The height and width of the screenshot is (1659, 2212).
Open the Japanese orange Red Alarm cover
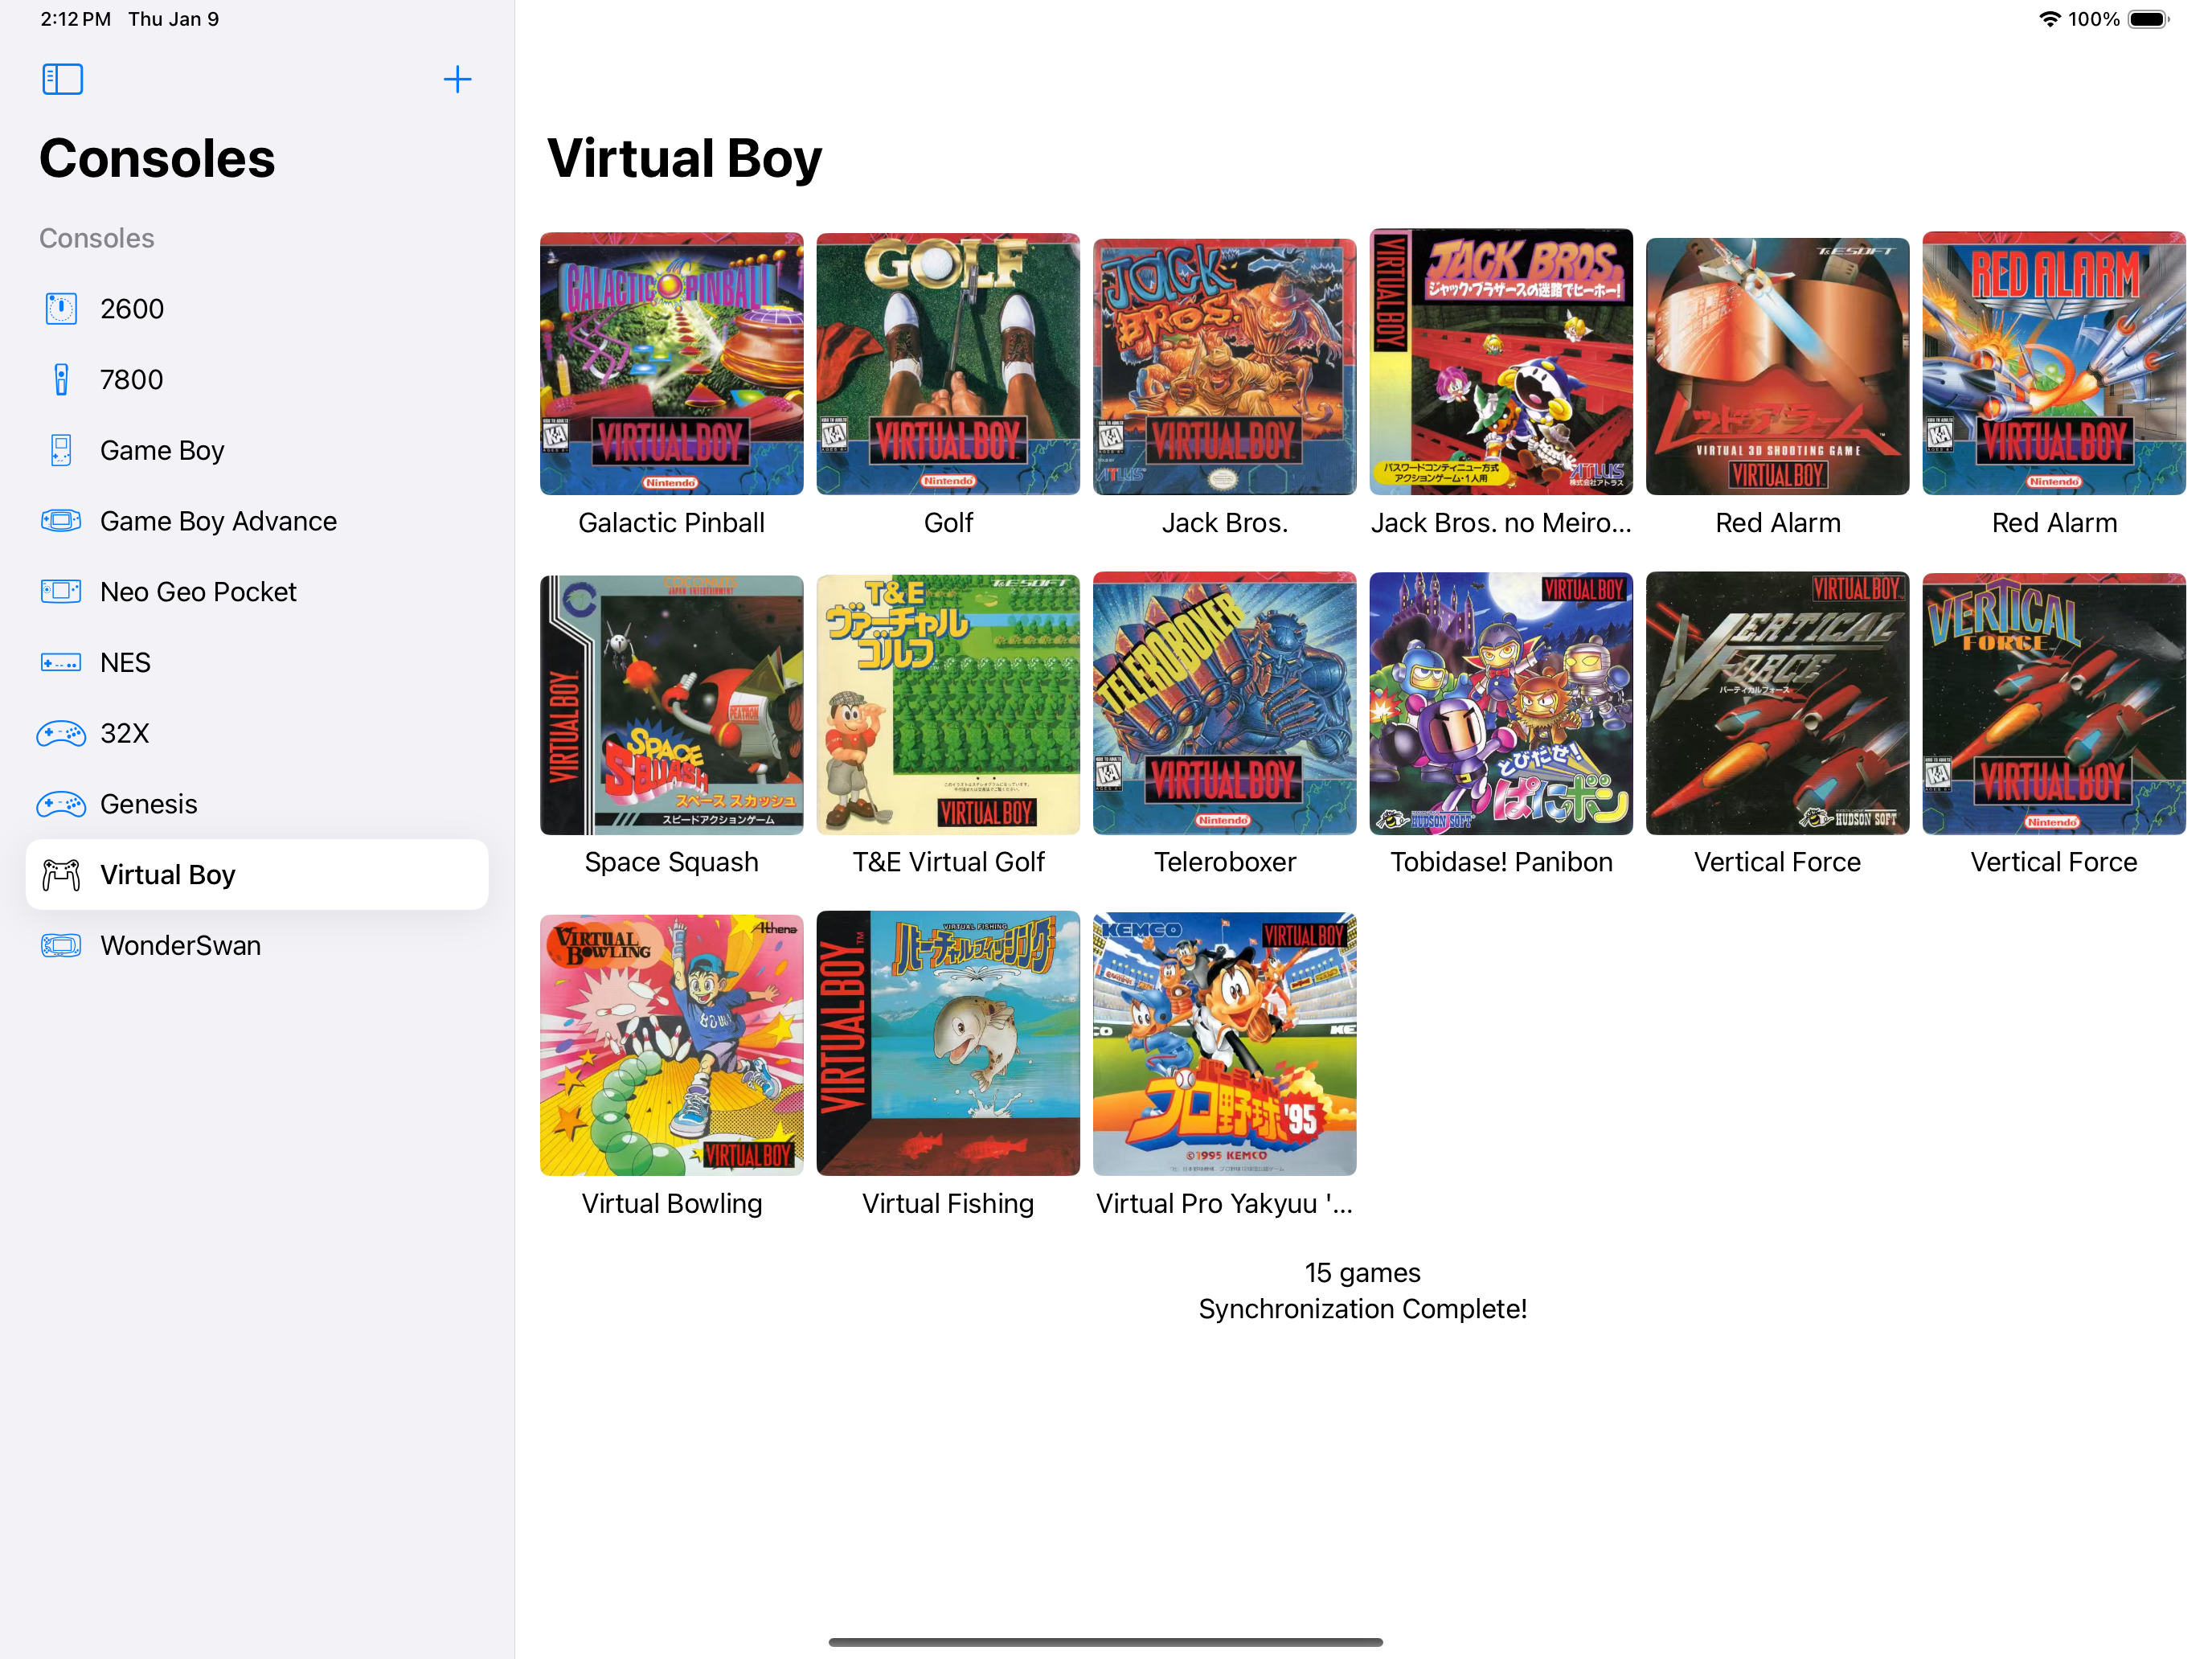[x=1778, y=366]
